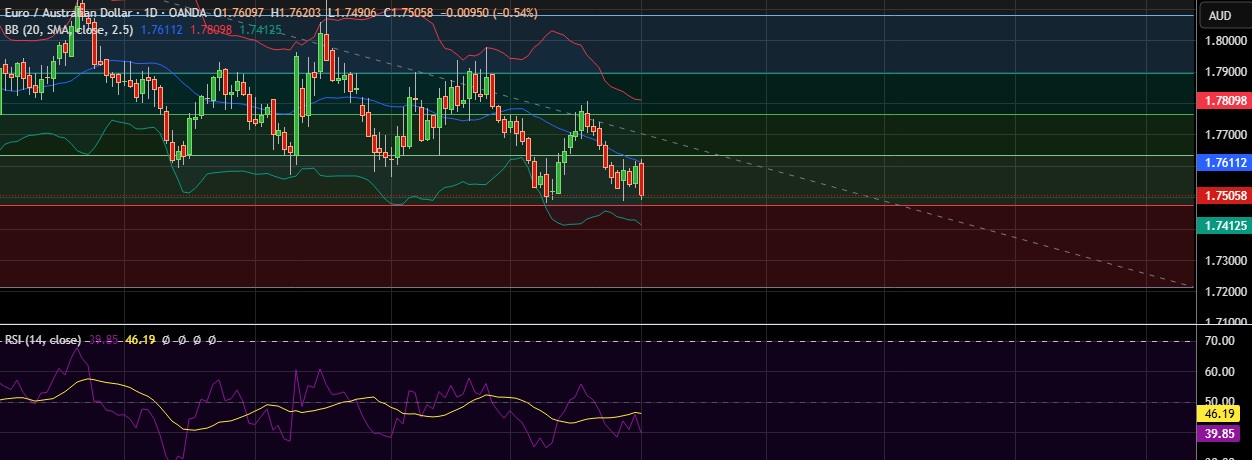Select the last red candlestick on the chart
This screenshot has height=460, width=1252.
(x=641, y=179)
